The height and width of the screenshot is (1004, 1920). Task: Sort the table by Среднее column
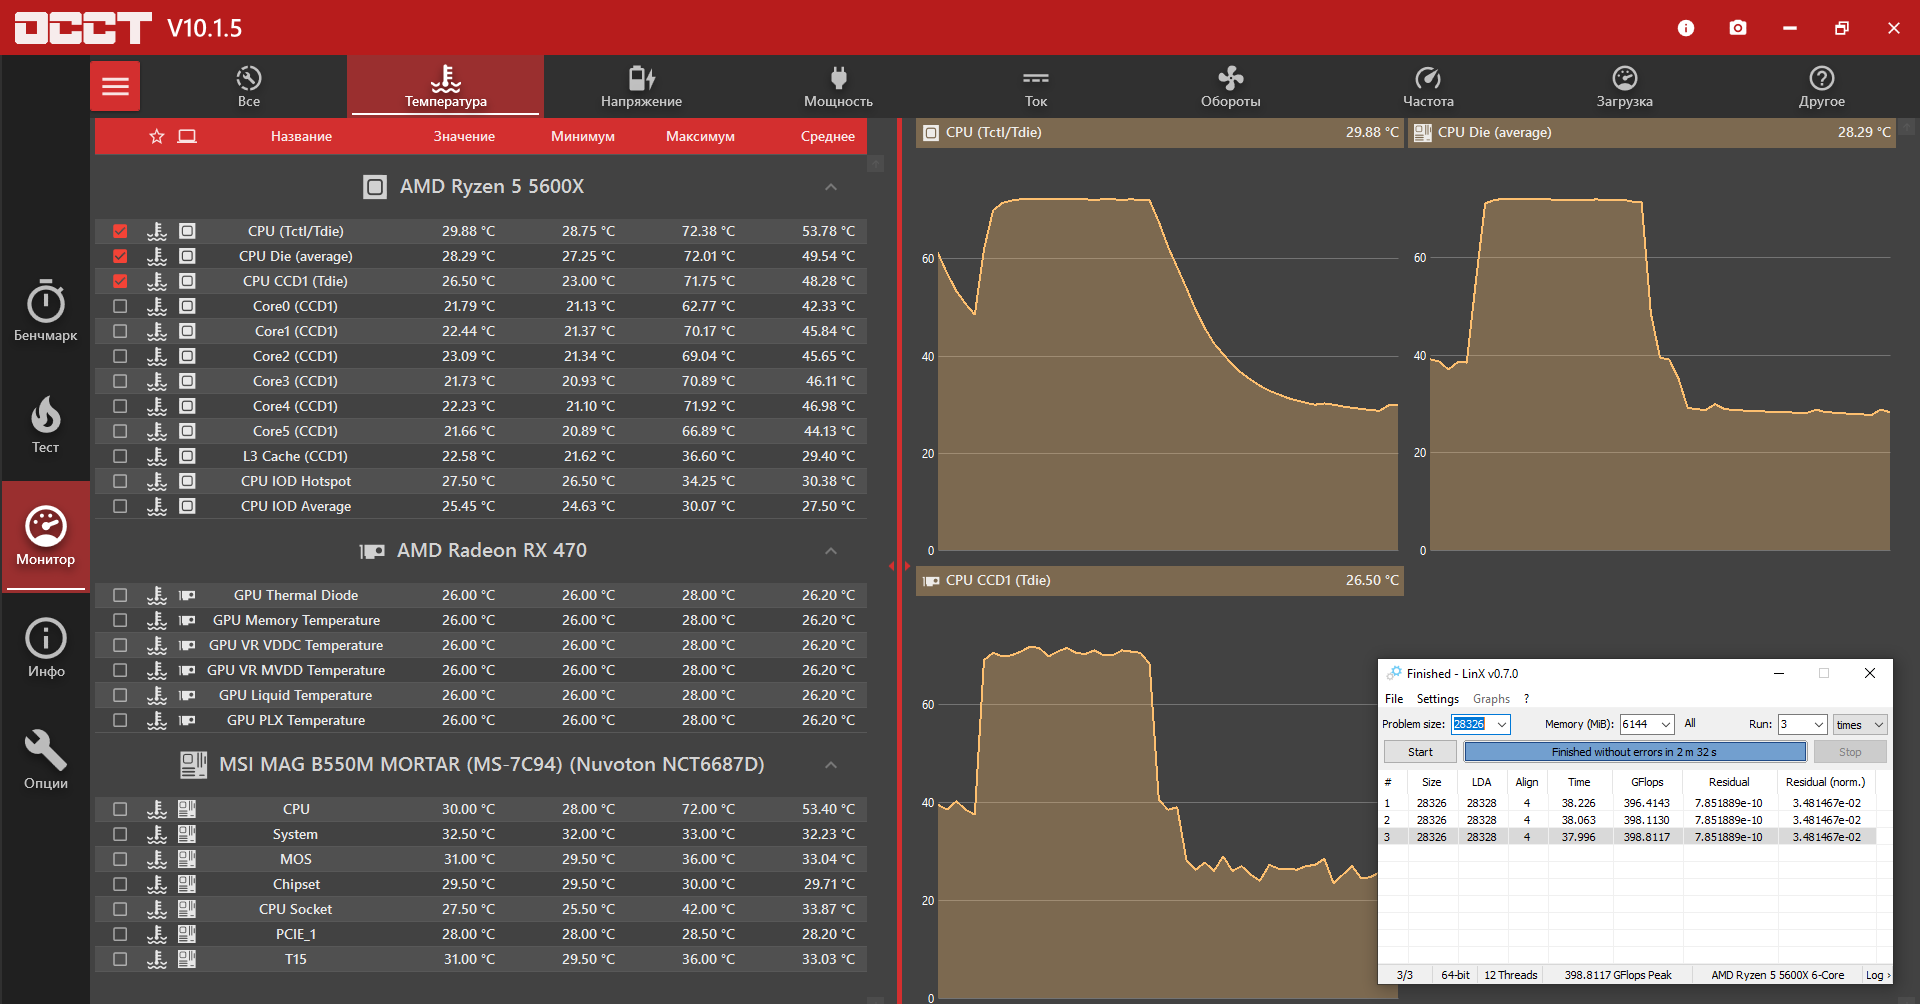828,136
